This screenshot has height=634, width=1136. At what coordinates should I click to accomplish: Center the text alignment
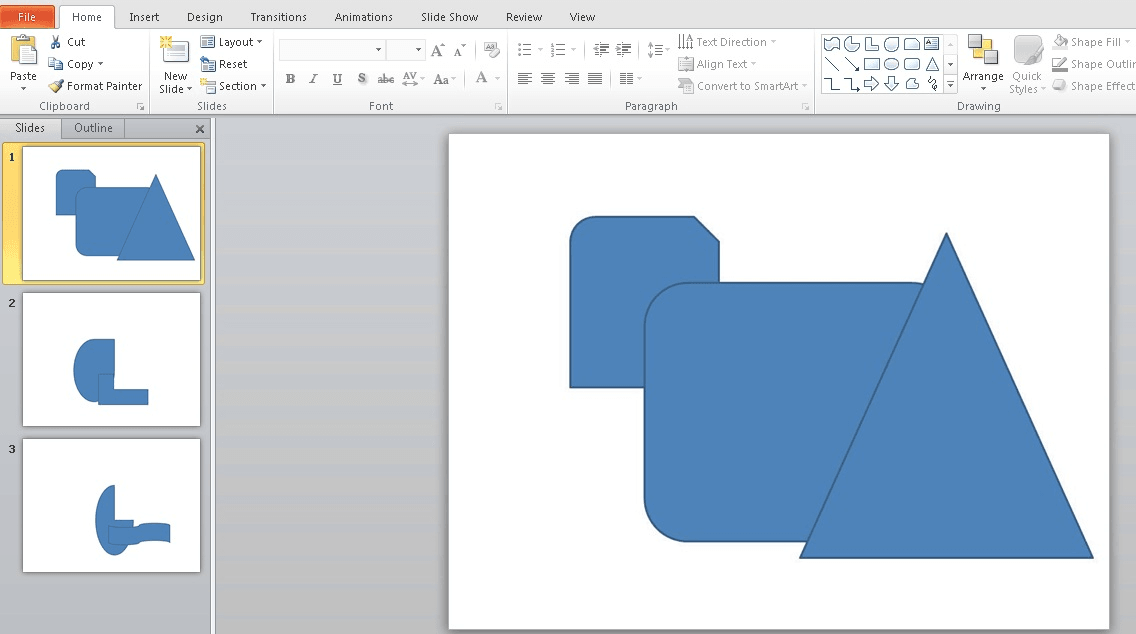tap(548, 79)
